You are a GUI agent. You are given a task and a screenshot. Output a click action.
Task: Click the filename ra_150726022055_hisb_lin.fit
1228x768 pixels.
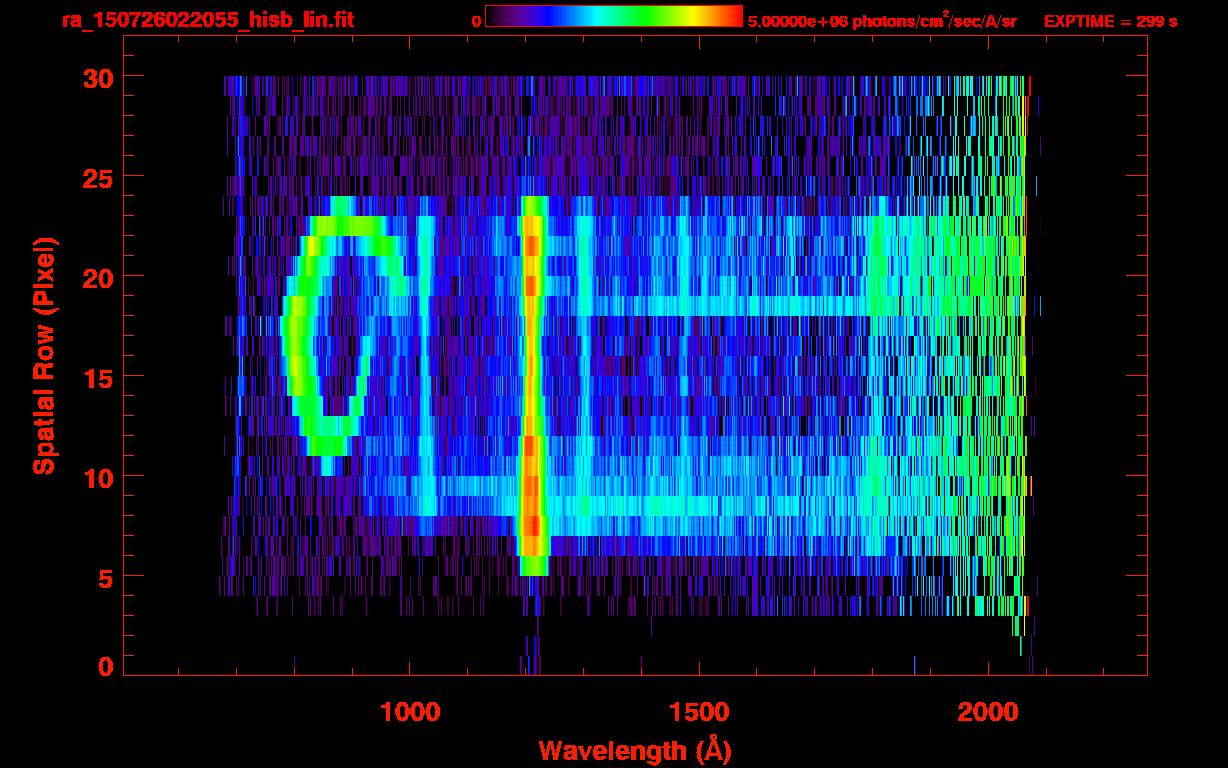pyautogui.click(x=207, y=20)
